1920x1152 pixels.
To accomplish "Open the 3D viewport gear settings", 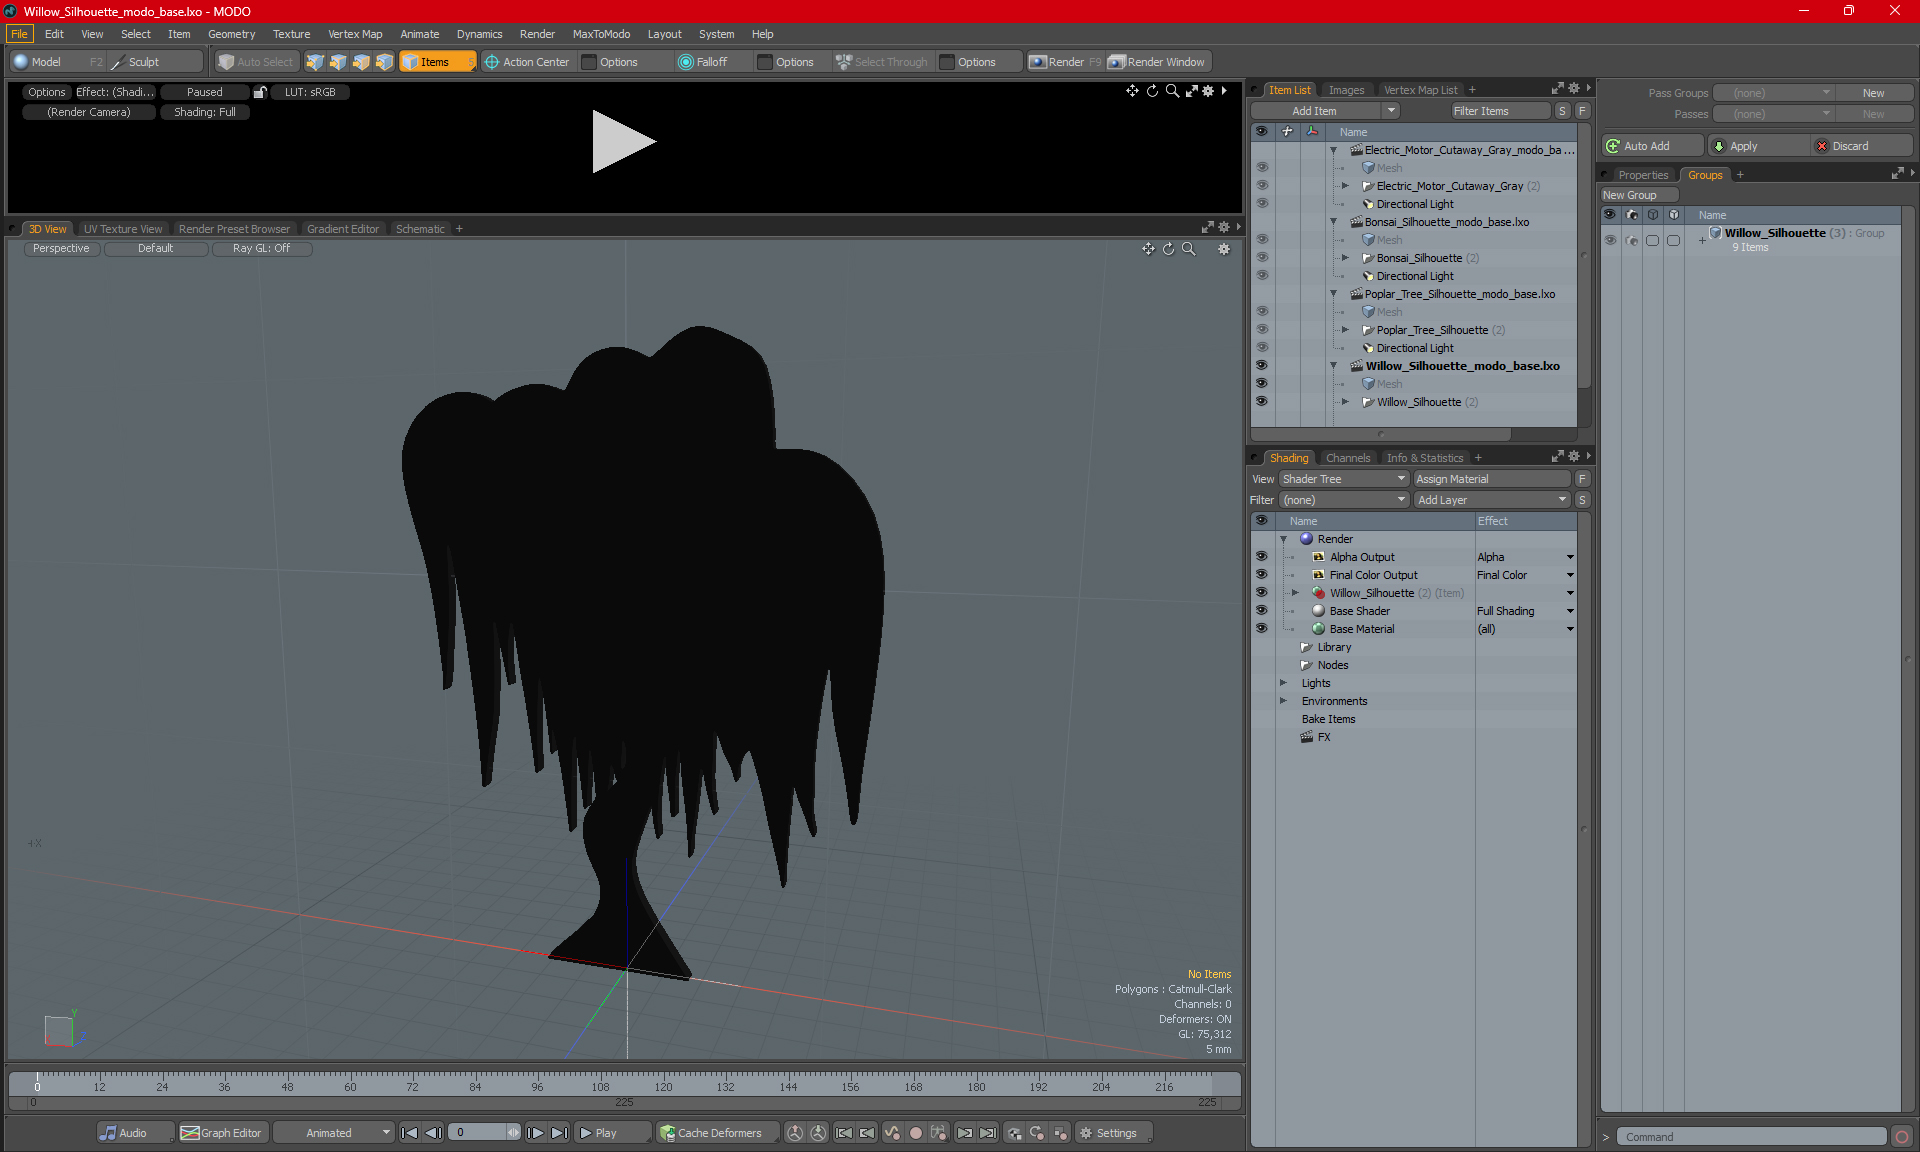I will [1224, 249].
